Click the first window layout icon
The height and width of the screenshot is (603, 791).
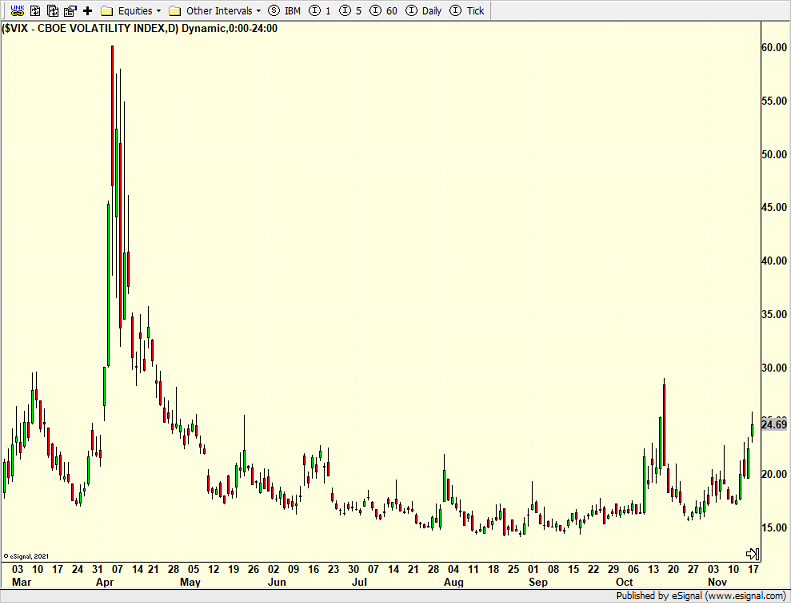[x=35, y=10]
